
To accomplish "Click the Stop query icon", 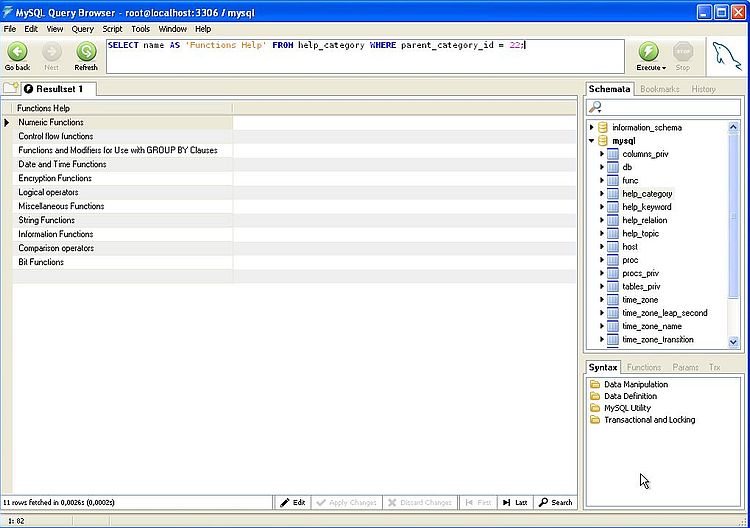I will 683,51.
